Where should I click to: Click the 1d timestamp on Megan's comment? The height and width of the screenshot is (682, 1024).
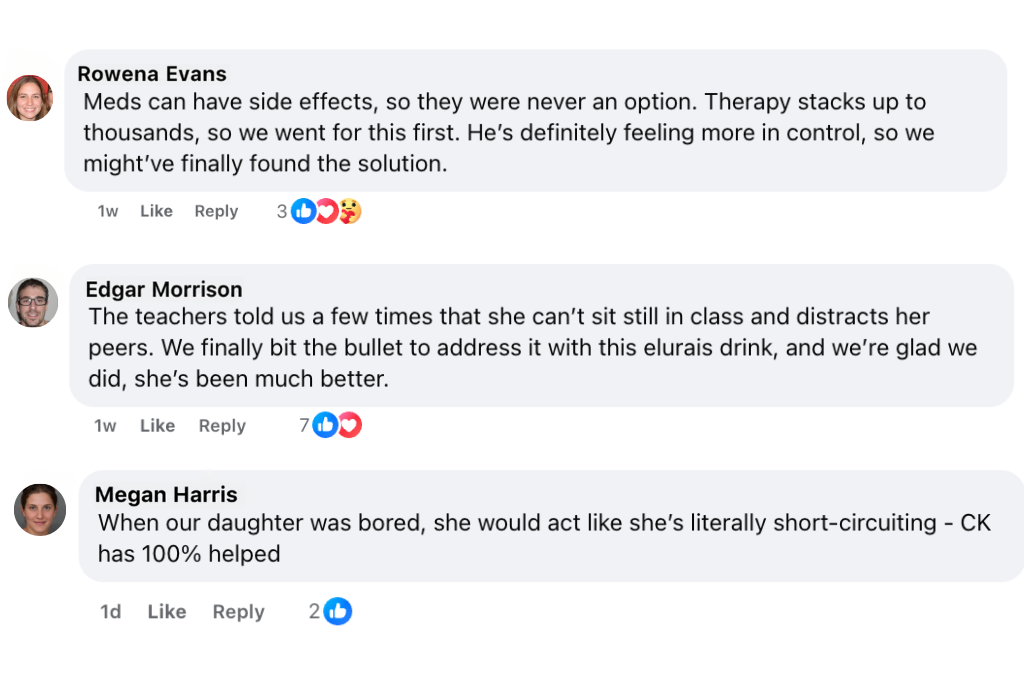(110, 612)
